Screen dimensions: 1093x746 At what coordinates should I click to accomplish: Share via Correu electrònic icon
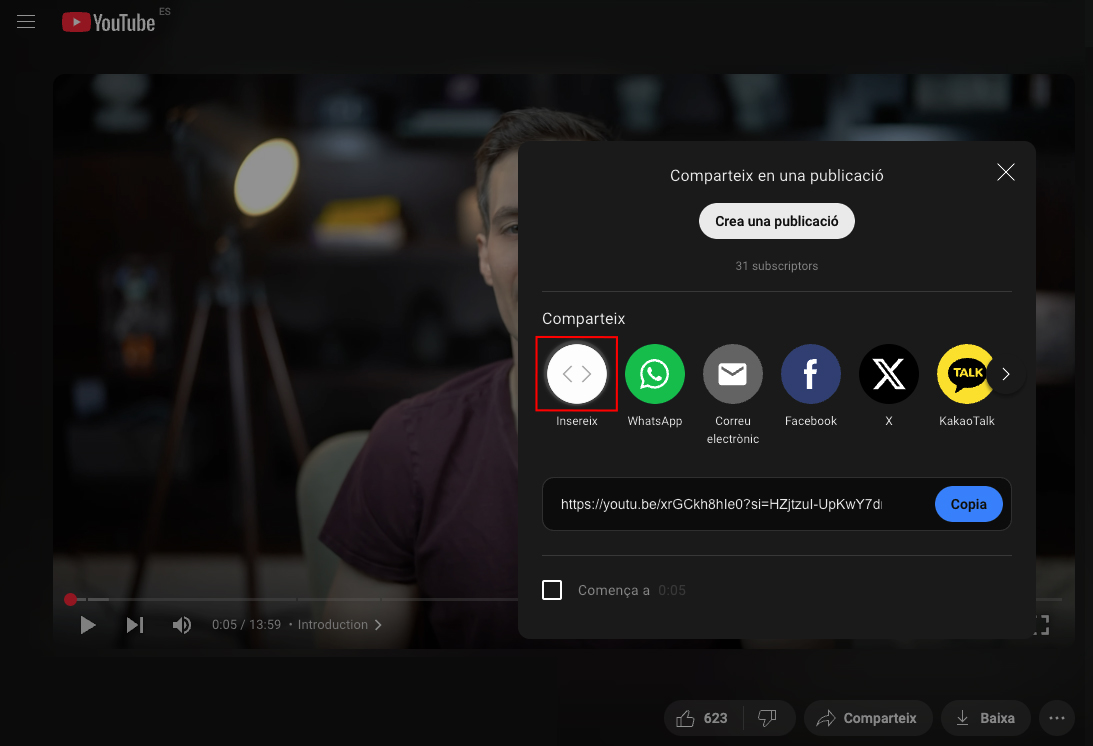[733, 374]
